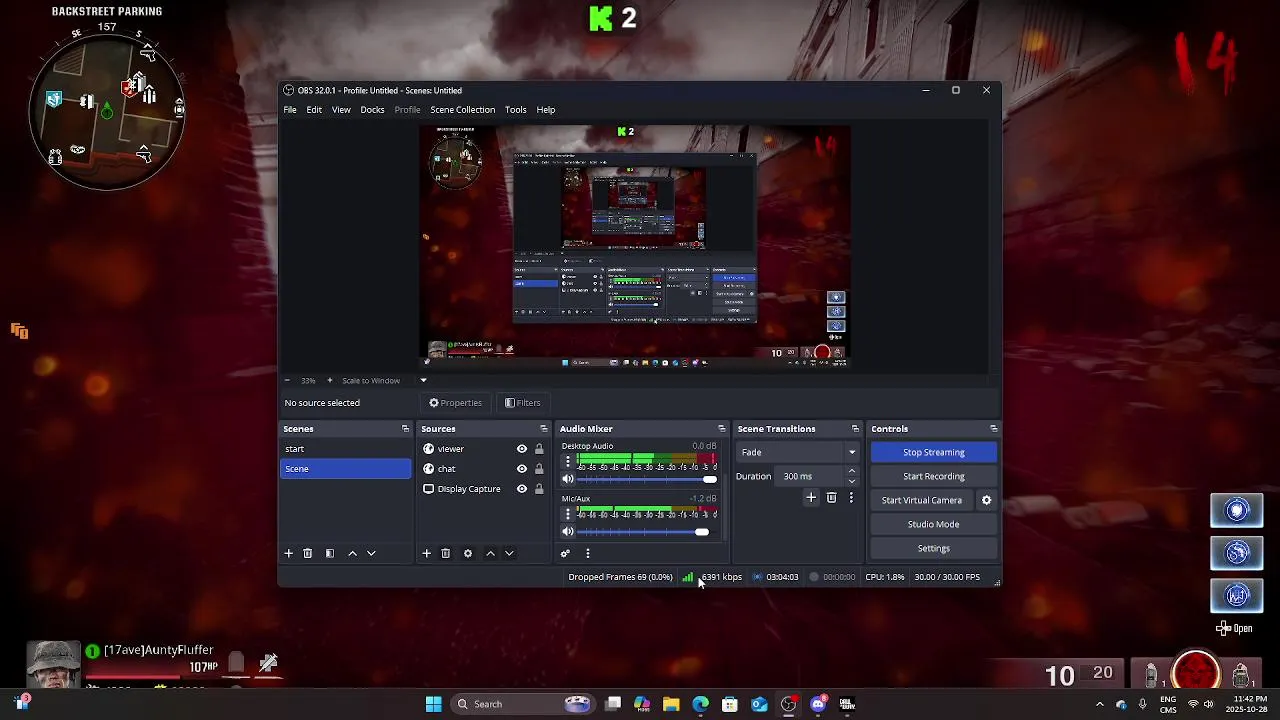1280x720 pixels.
Task: Undock the Audio Mixer panel
Action: point(721,429)
